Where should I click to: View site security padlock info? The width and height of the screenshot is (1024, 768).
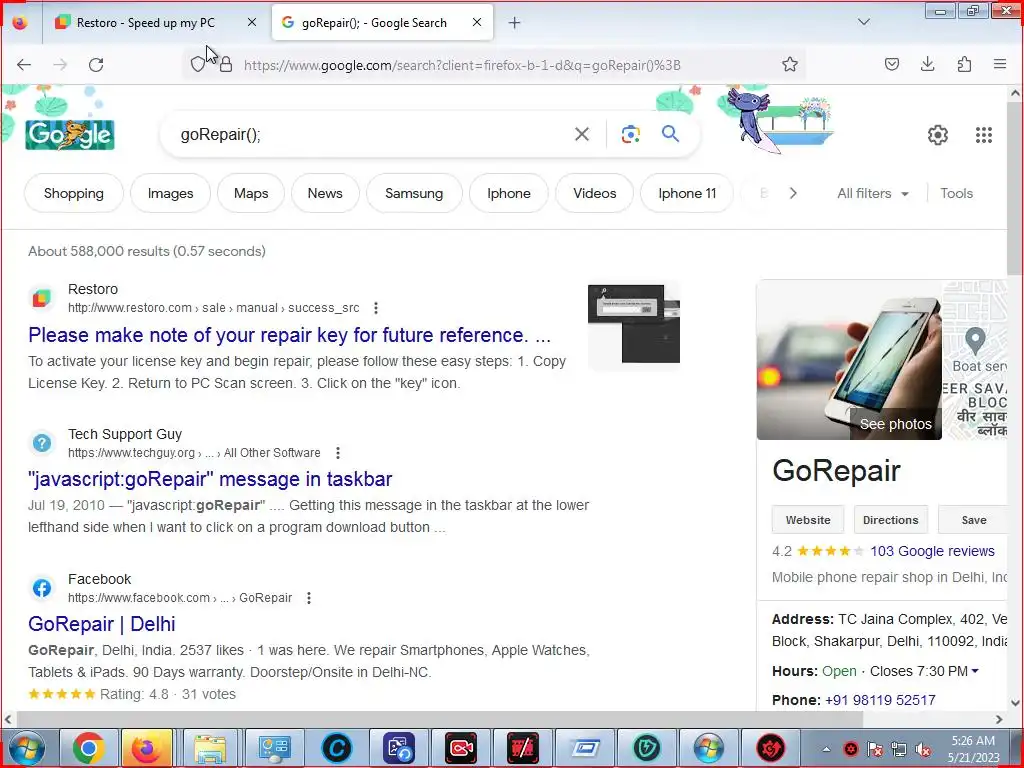click(226, 65)
